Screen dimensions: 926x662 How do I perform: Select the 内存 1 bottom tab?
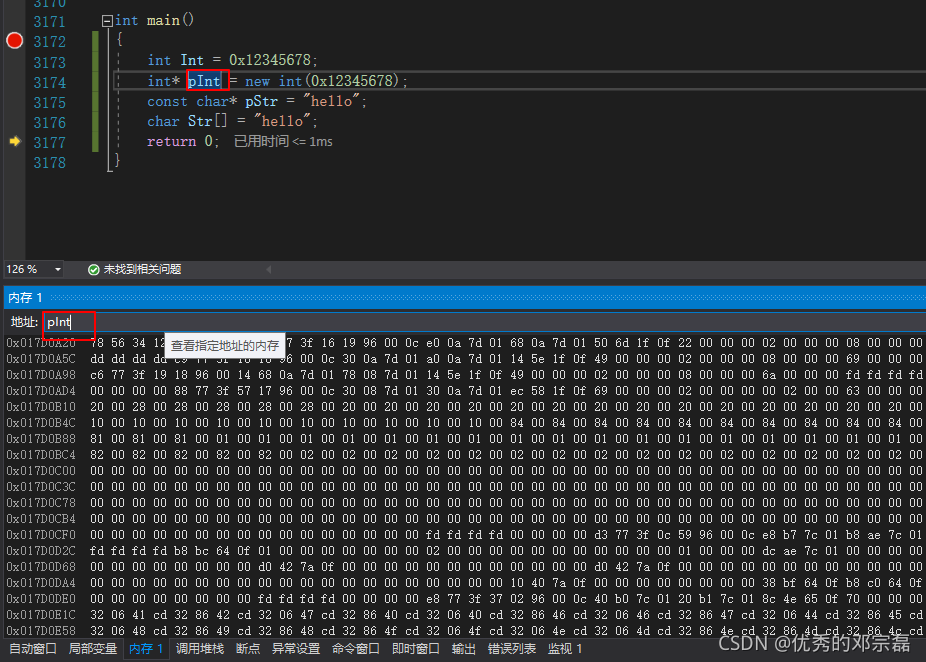coord(146,649)
